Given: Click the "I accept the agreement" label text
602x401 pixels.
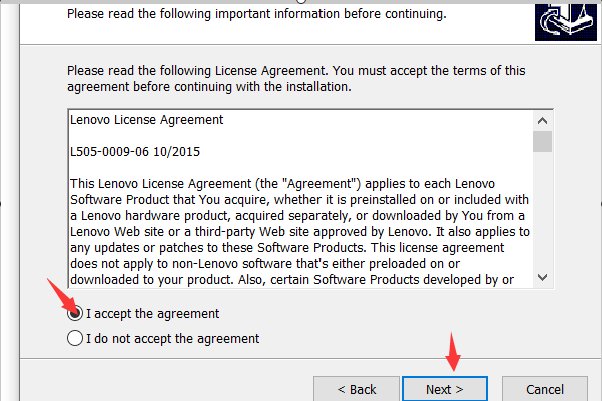Looking at the screenshot, I should (152, 313).
